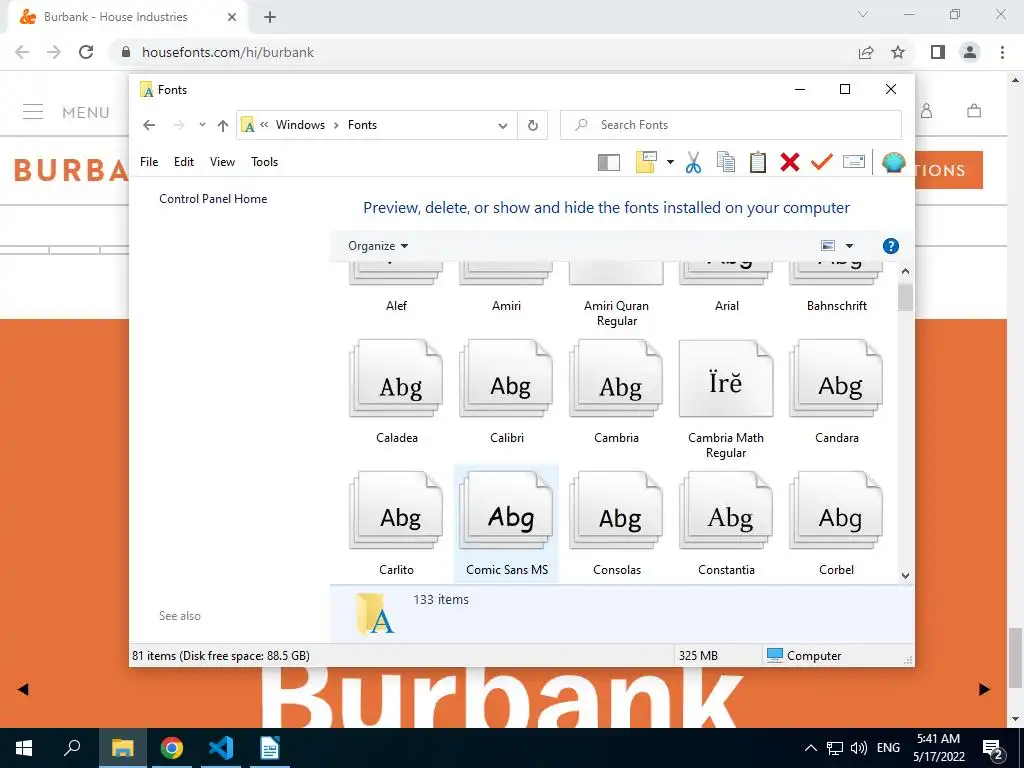The width and height of the screenshot is (1024, 768).
Task: Select the Corbel font
Action: click(836, 524)
